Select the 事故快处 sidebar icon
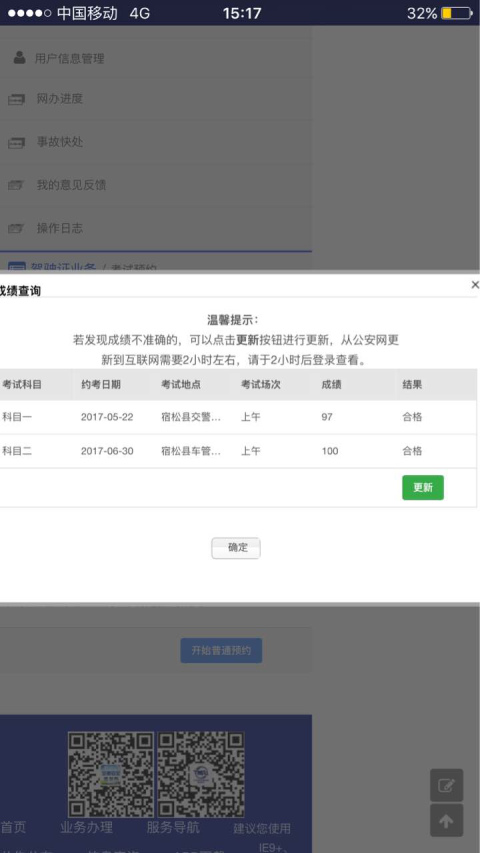This screenshot has height=853, width=480. click(x=16, y=143)
